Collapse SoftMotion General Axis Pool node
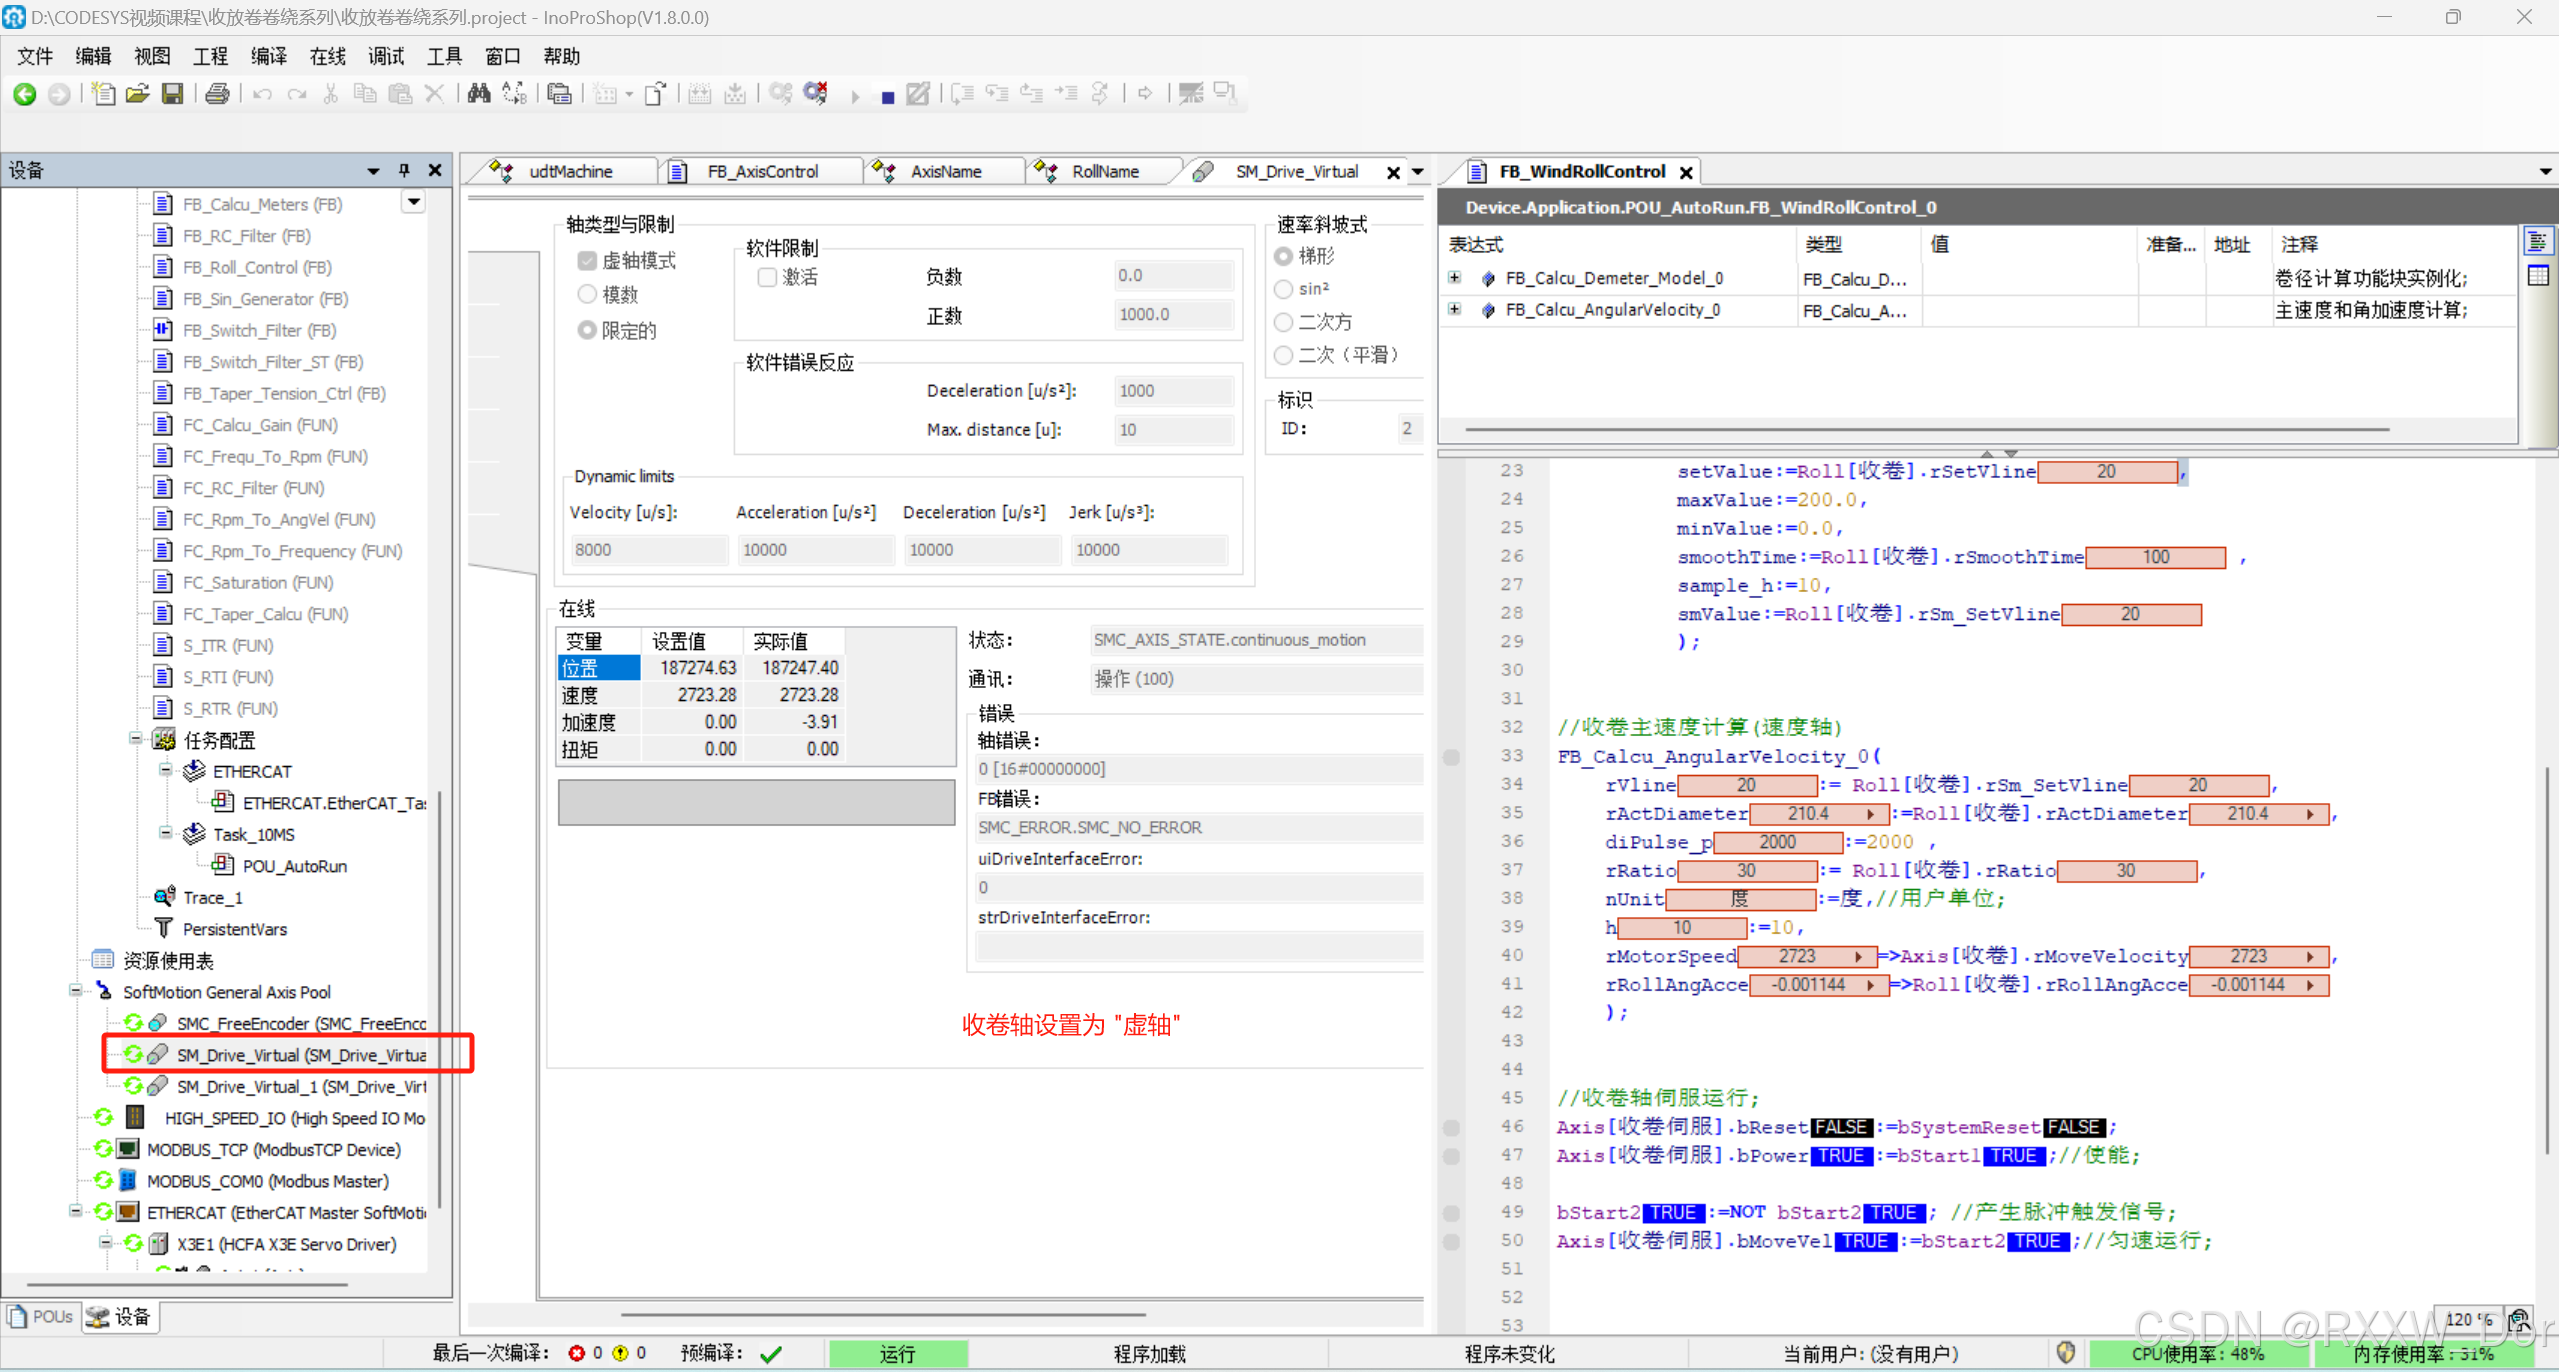2559x1372 pixels. pyautogui.click(x=76, y=991)
